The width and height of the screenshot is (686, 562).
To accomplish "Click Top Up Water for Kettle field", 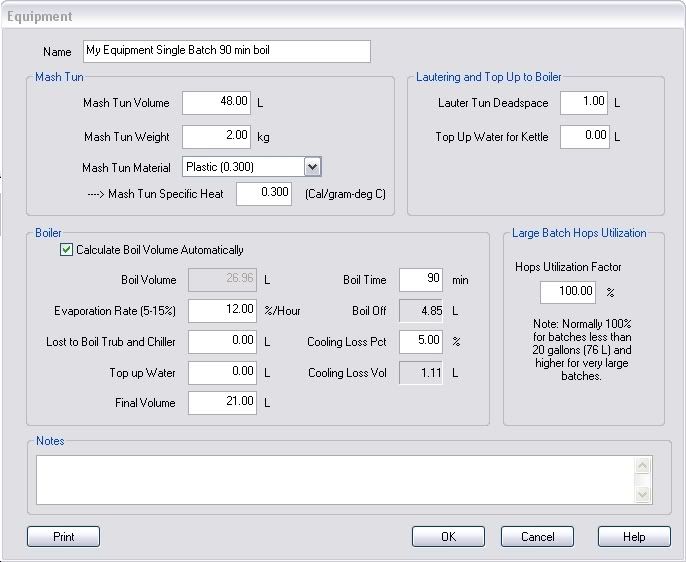I will coord(585,137).
